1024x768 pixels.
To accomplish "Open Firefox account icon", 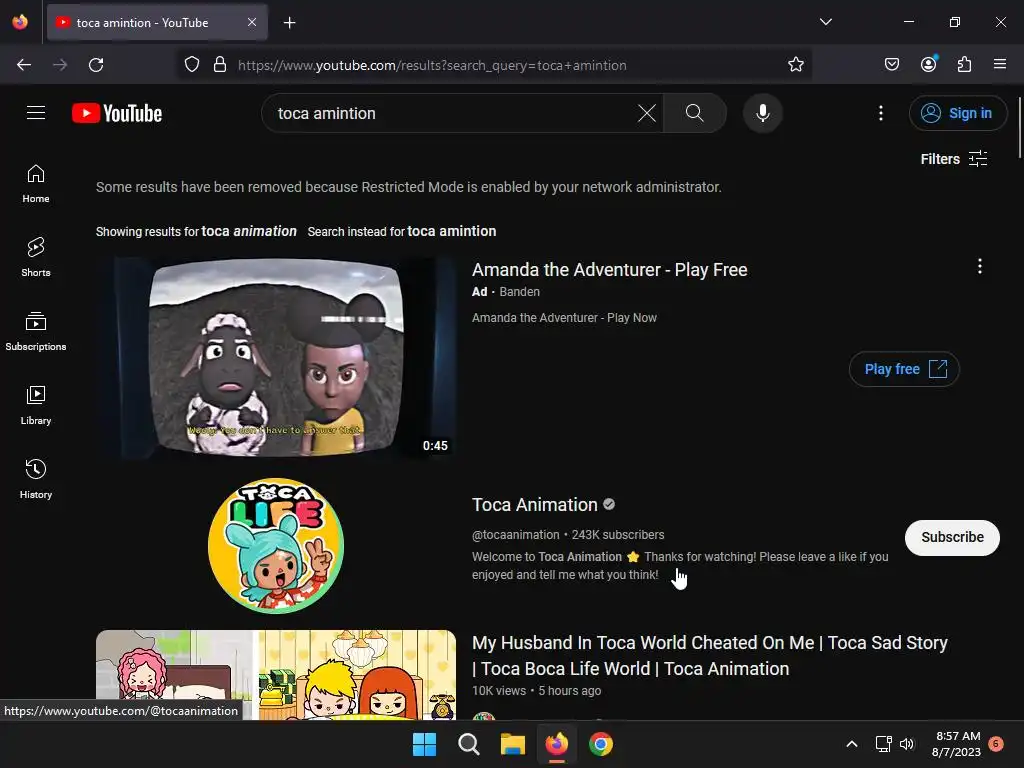I will (x=928, y=65).
